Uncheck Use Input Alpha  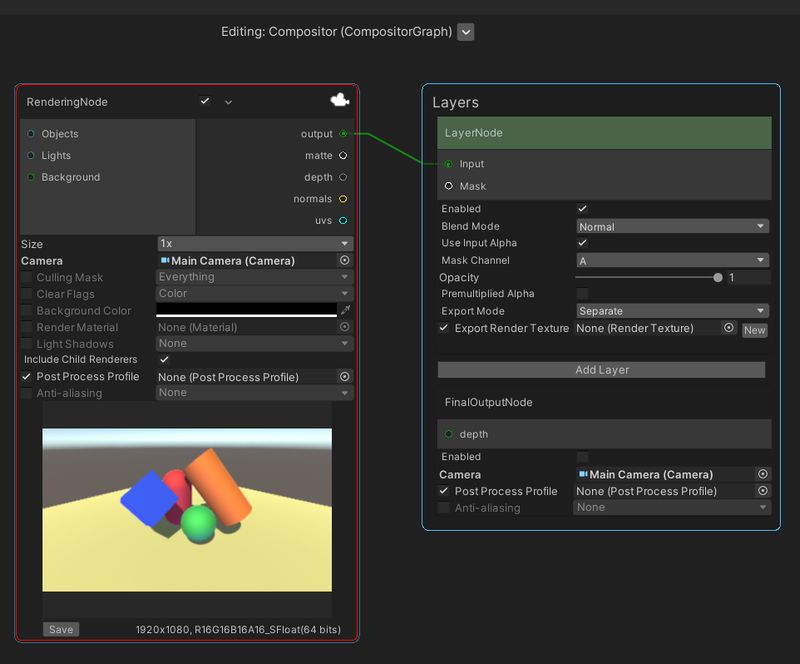tap(585, 243)
